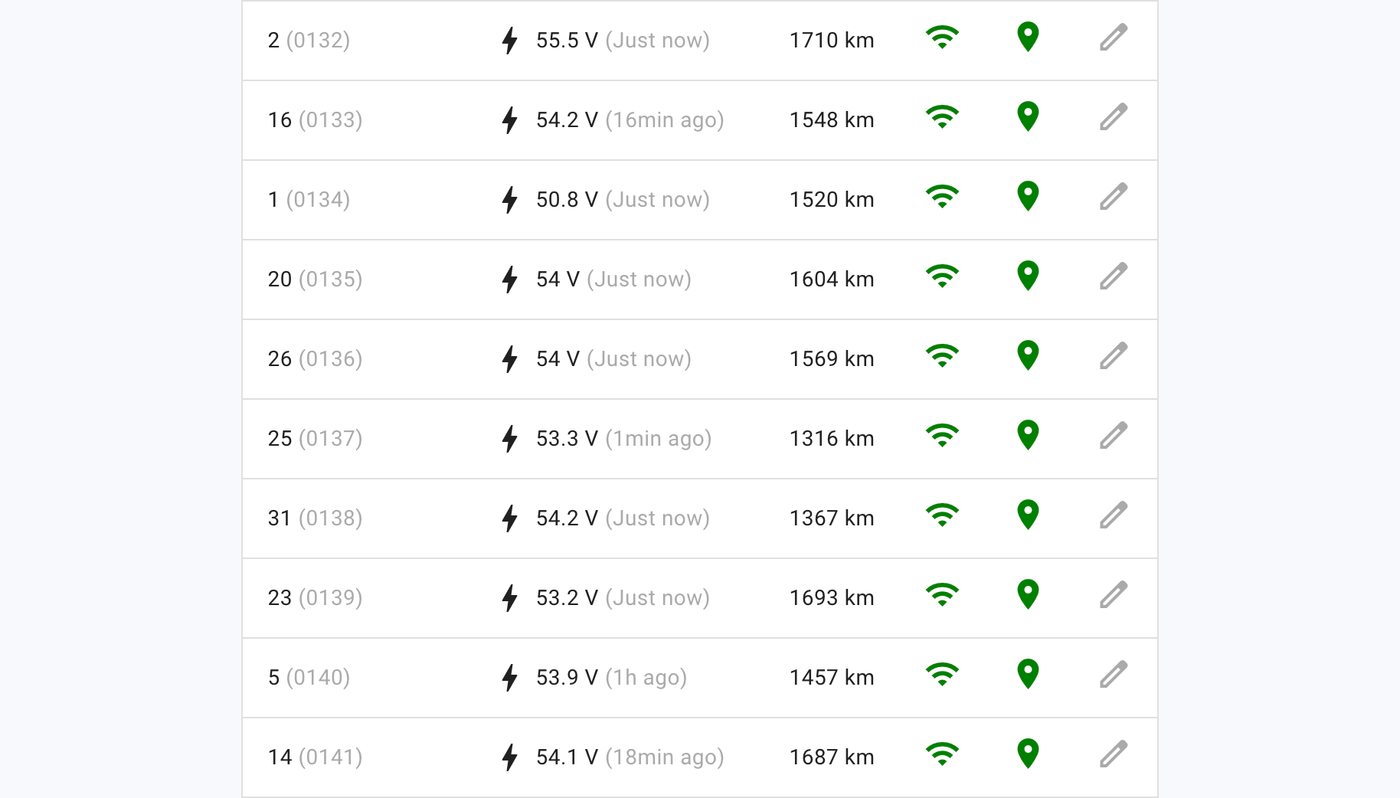1400x798 pixels.
Task: Click the edit pencil in row 31 (0138)
Action: coord(1113,516)
